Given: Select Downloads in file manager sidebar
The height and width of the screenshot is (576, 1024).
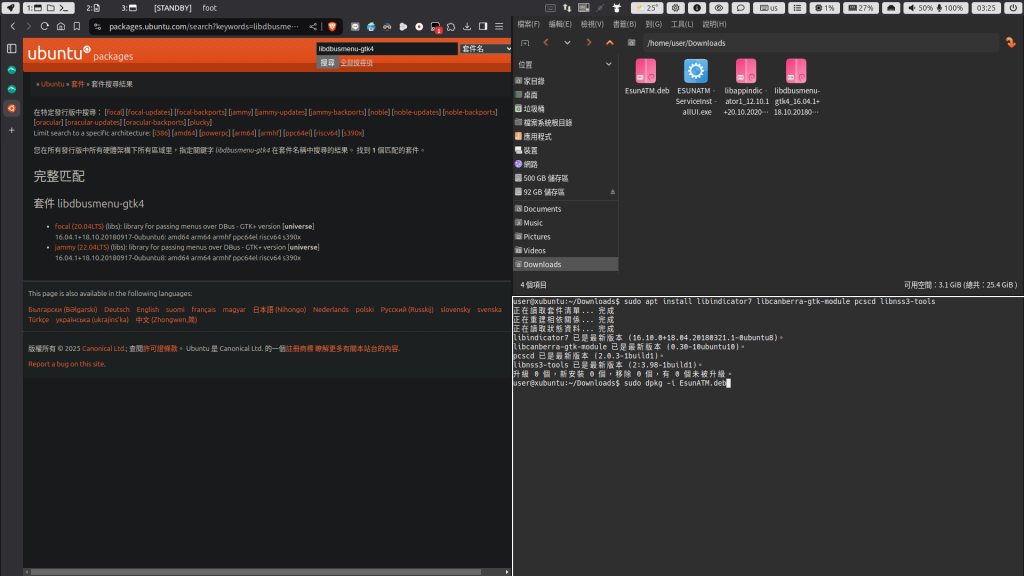Looking at the screenshot, I should pyautogui.click(x=566, y=264).
